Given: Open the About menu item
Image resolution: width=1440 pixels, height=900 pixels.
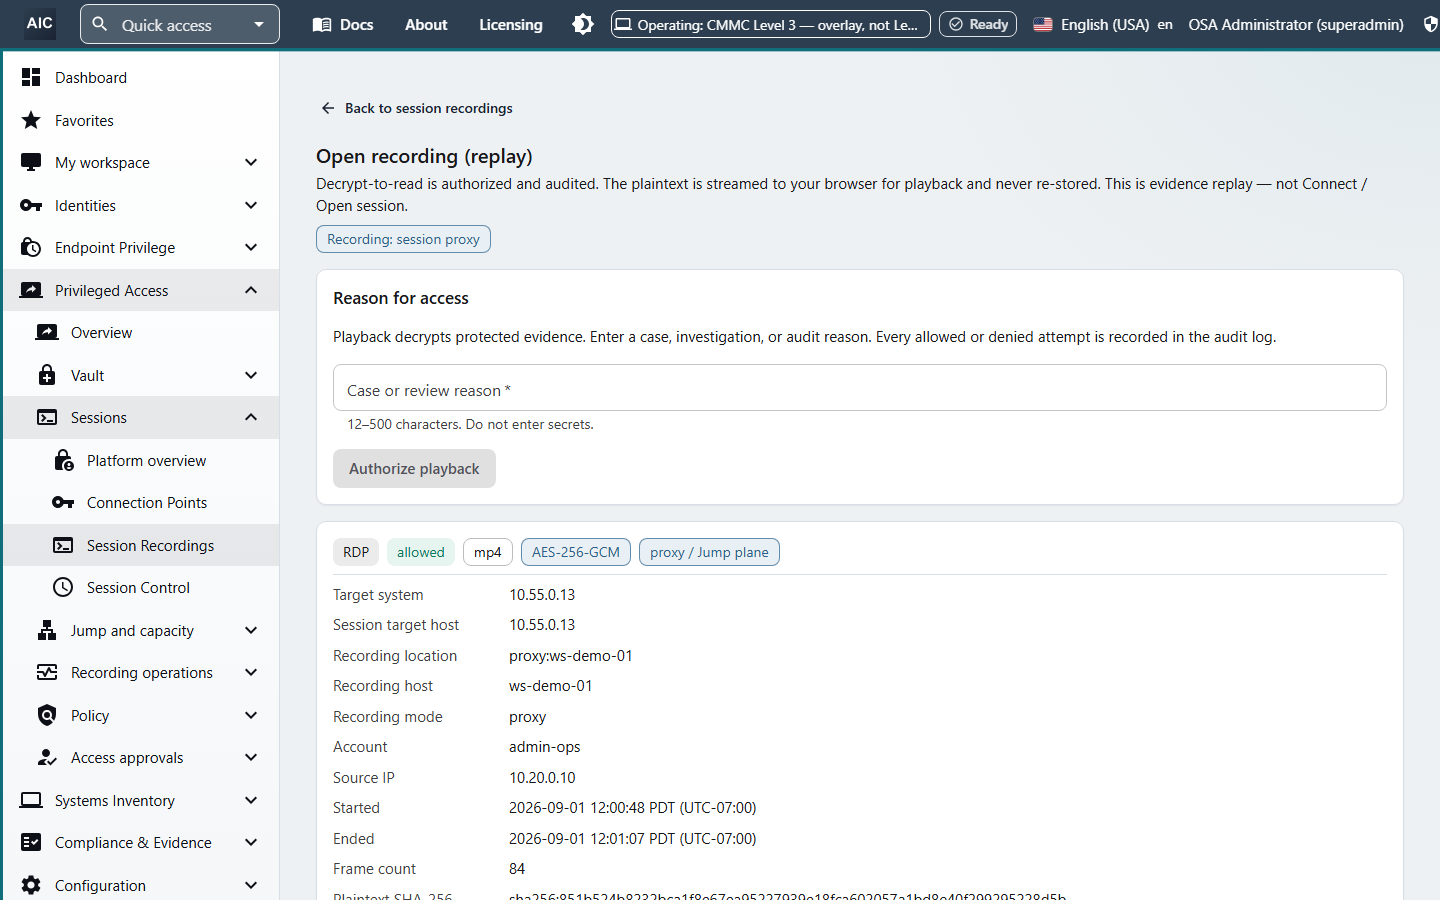Looking at the screenshot, I should pyautogui.click(x=426, y=24).
